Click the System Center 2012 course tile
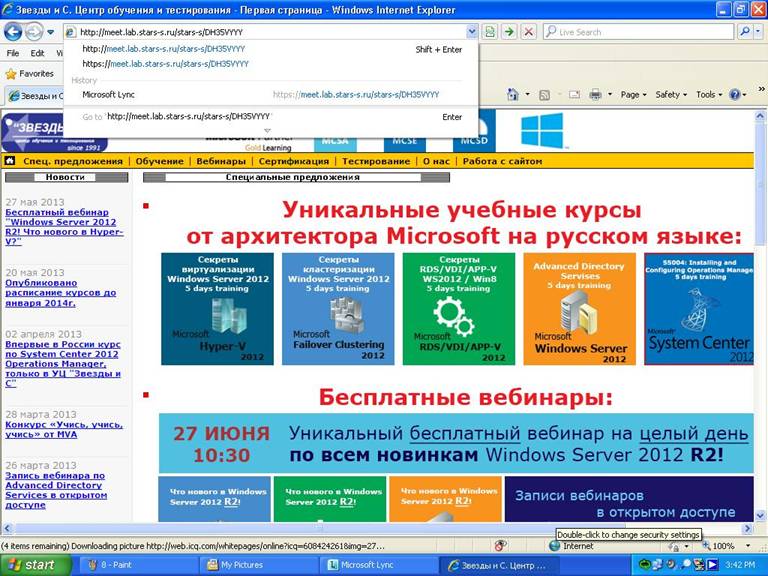Image resolution: width=768 pixels, height=576 pixels. (699, 309)
